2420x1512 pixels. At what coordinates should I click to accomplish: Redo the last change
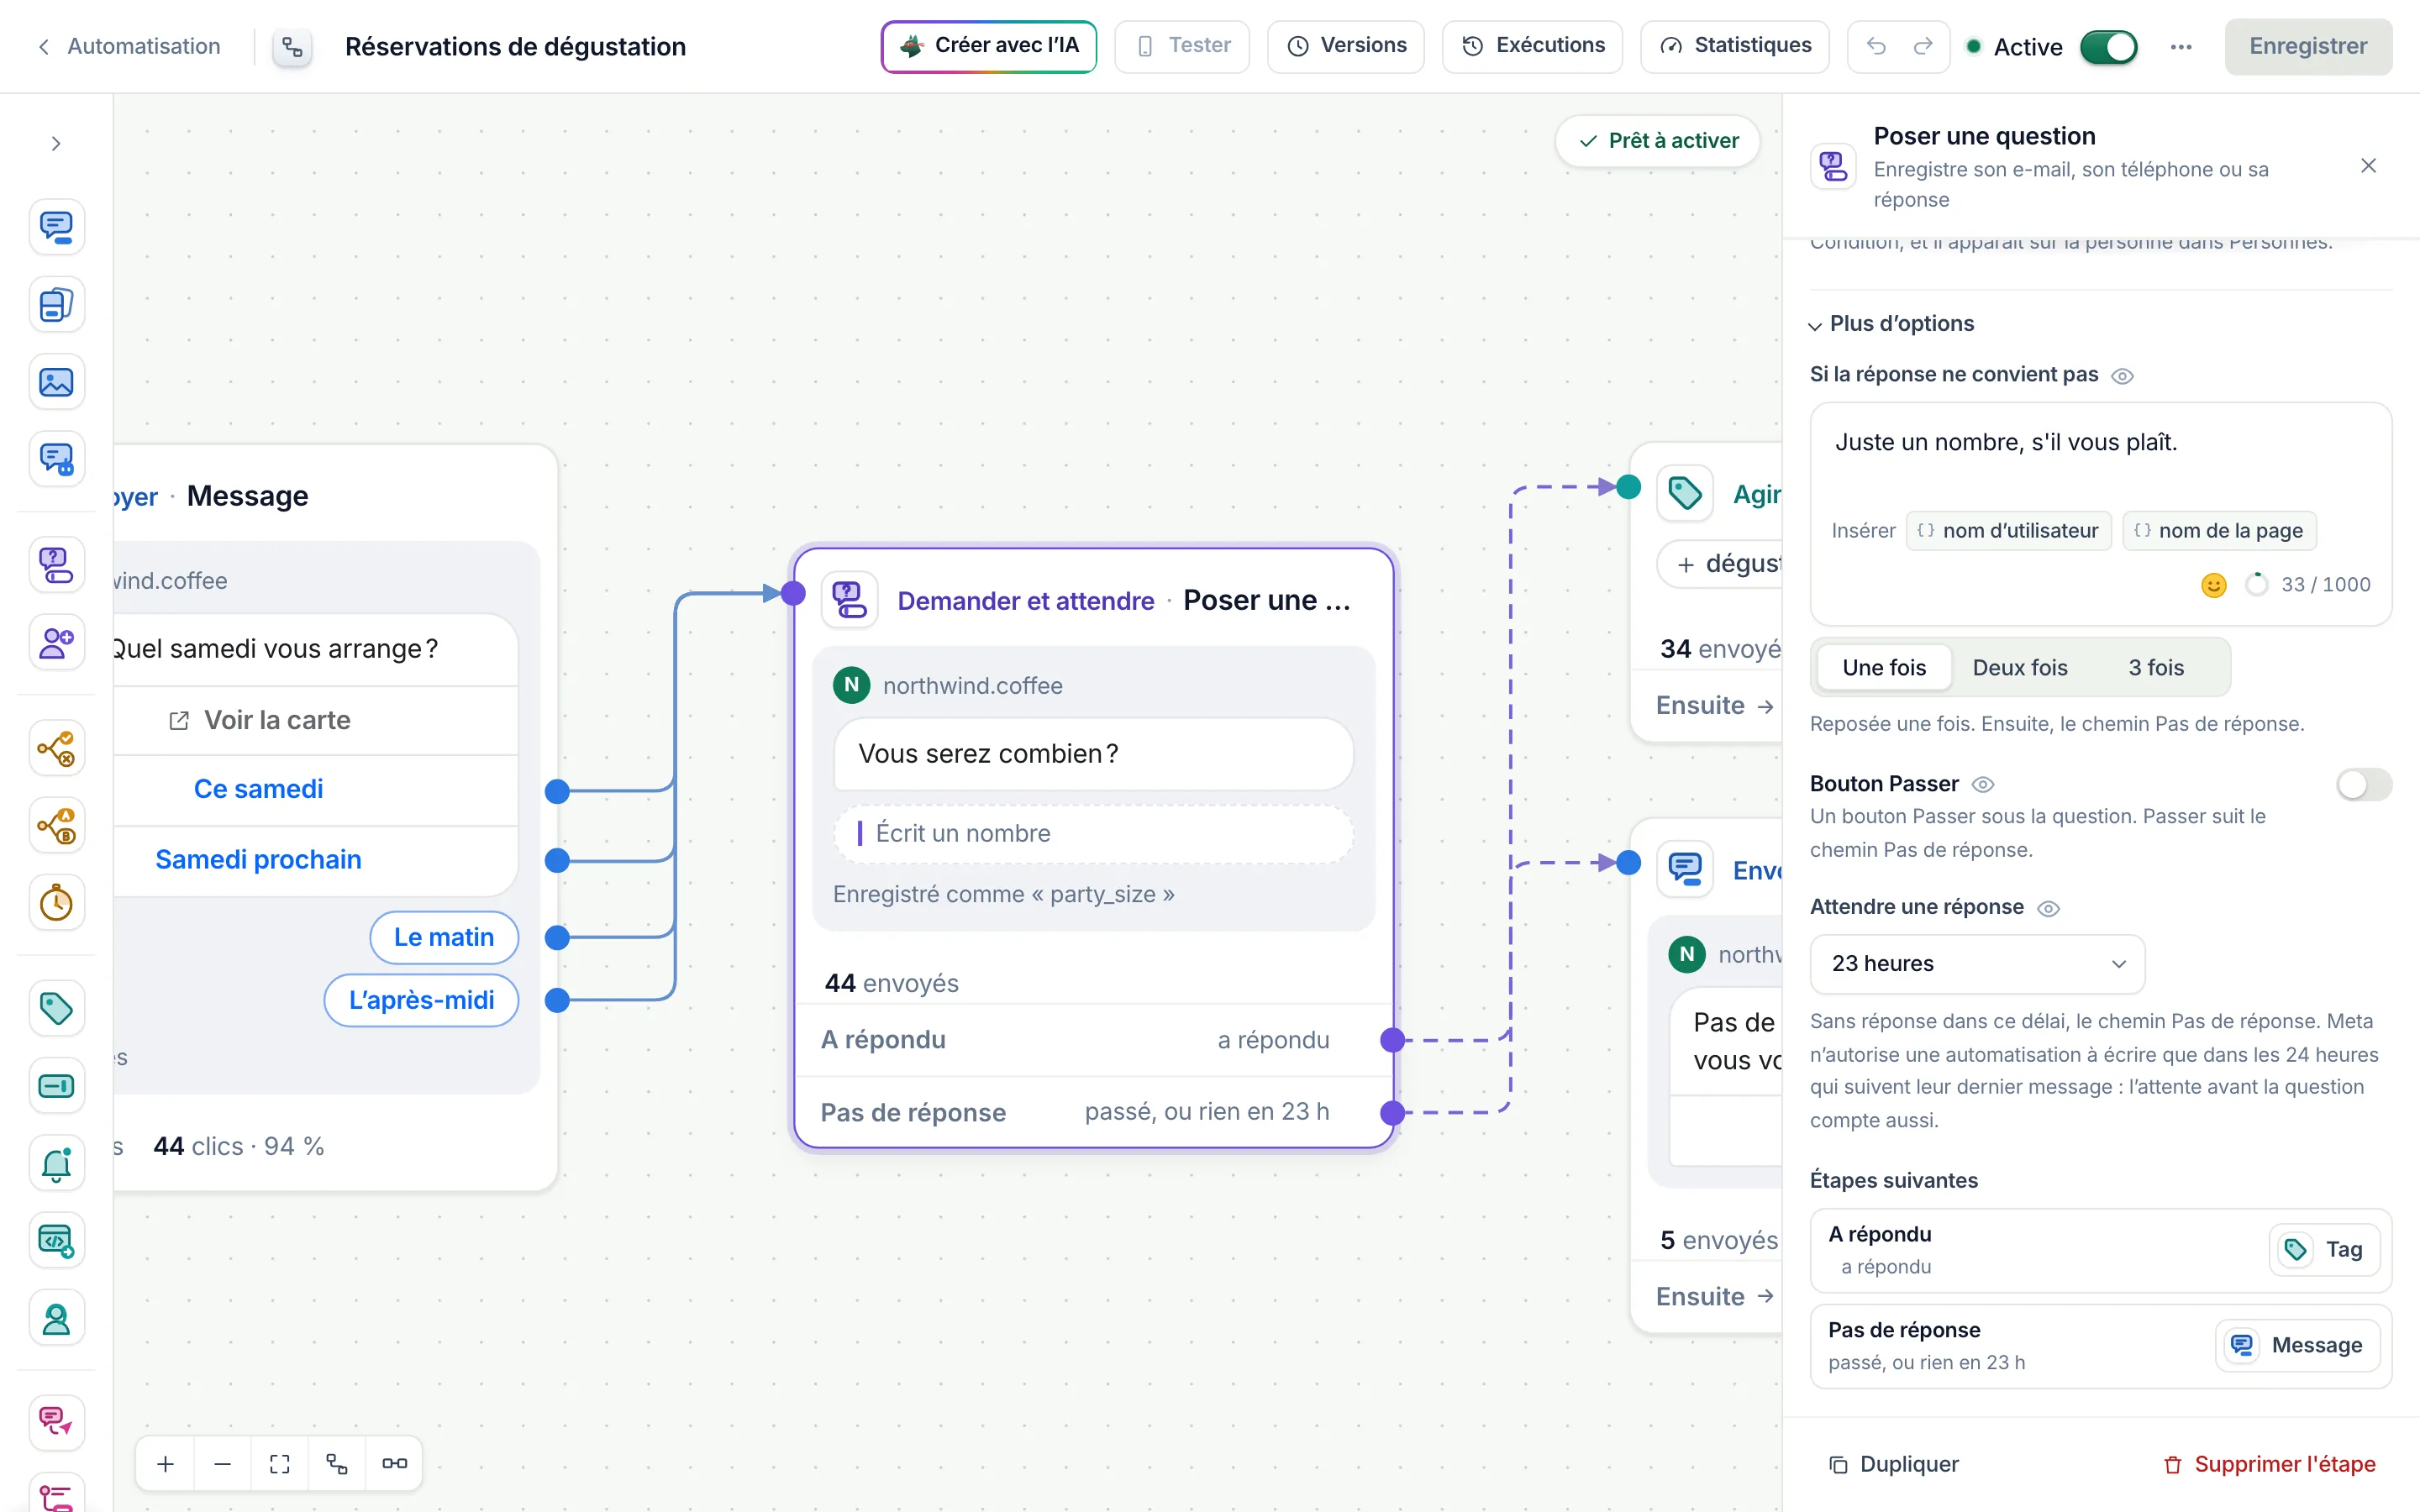pyautogui.click(x=1923, y=46)
